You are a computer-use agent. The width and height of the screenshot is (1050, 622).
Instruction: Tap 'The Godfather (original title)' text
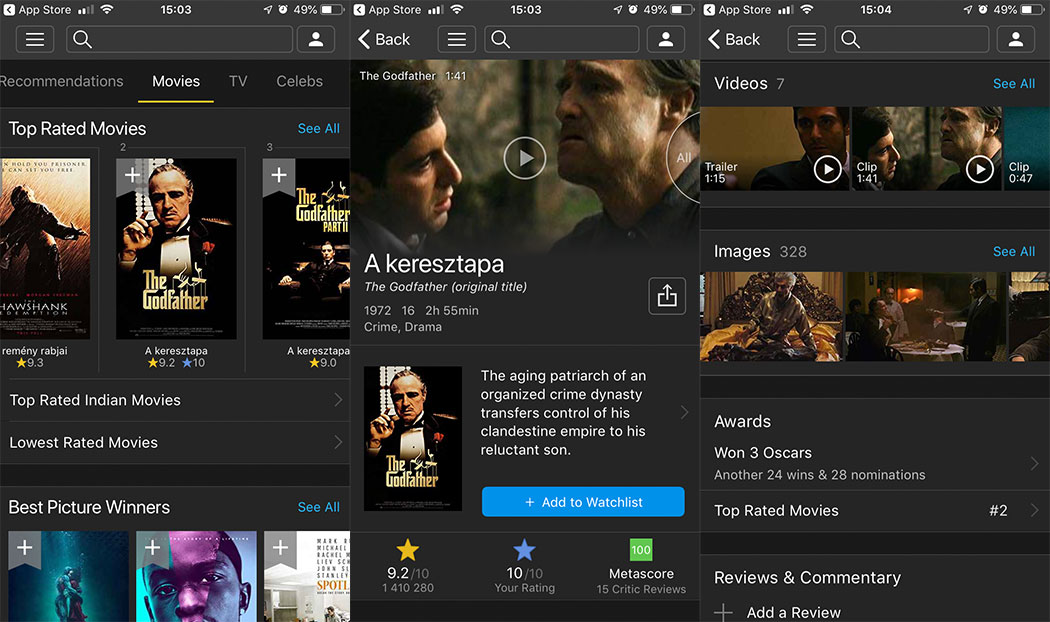(x=445, y=287)
